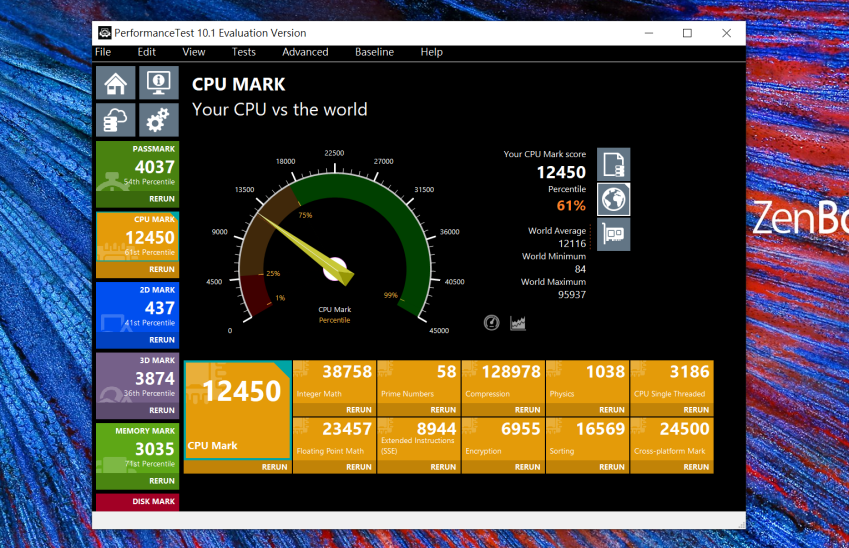The image size is (849, 548).
Task: Click the orange 61% percentile value
Action: 571,206
